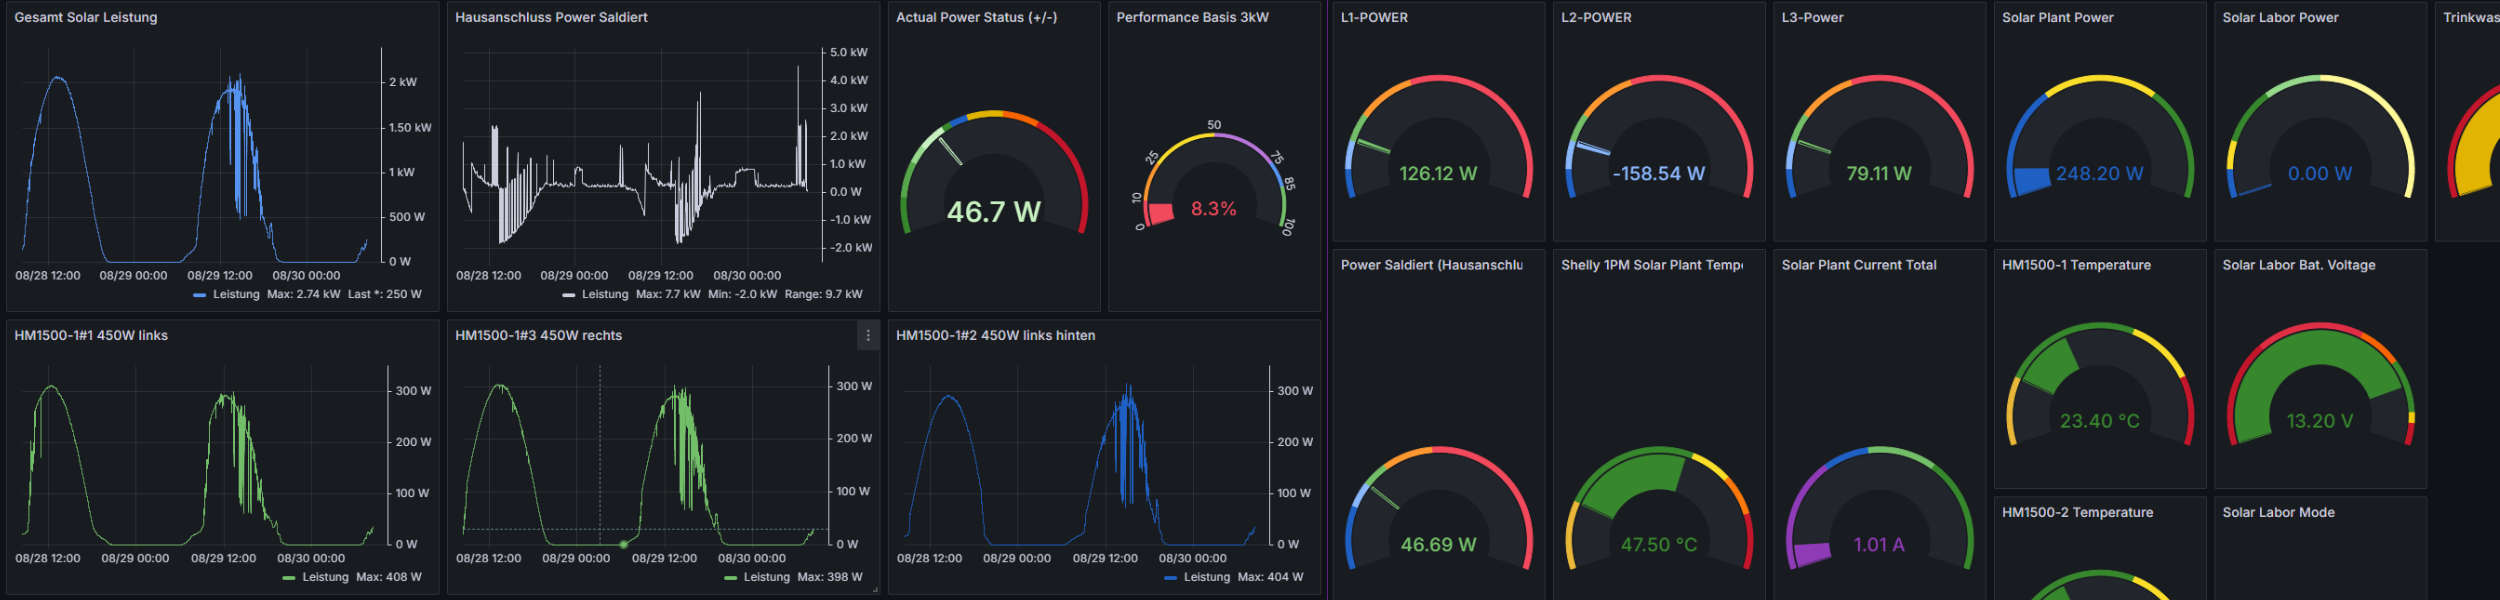Image resolution: width=2500 pixels, height=600 pixels.
Task: Select the Solar Plant Power 248.20 W reading
Action: [x=2099, y=174]
